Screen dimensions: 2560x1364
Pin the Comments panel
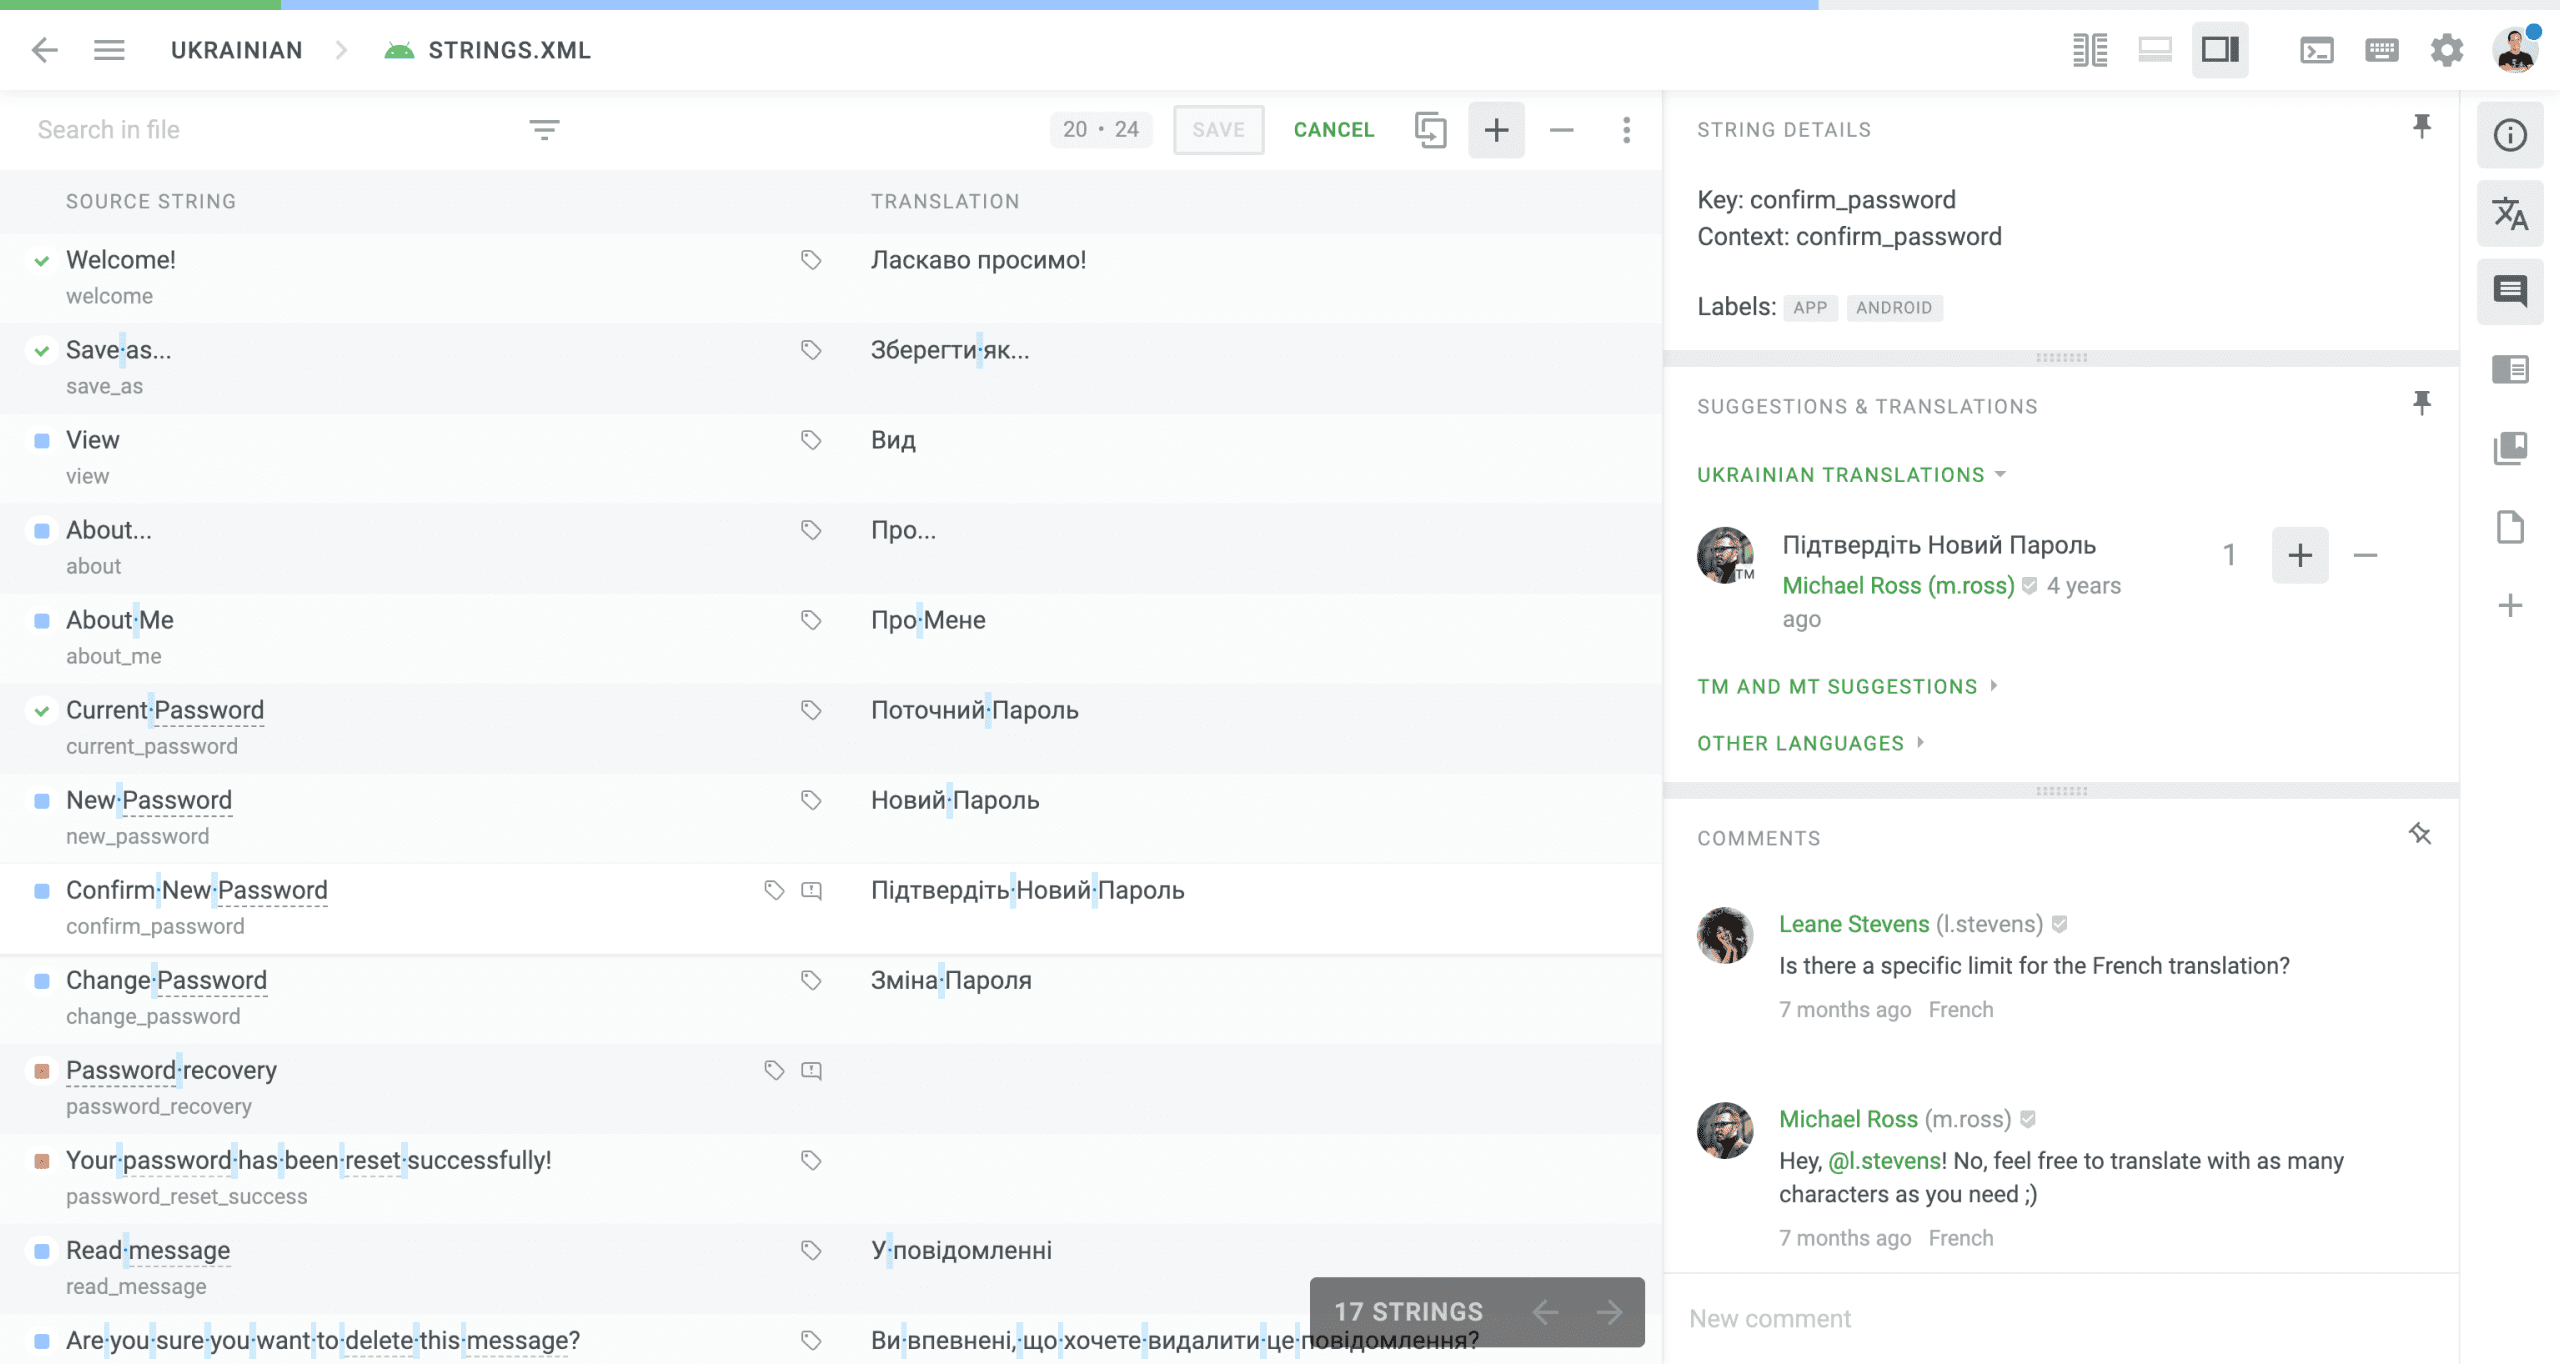coord(2420,834)
